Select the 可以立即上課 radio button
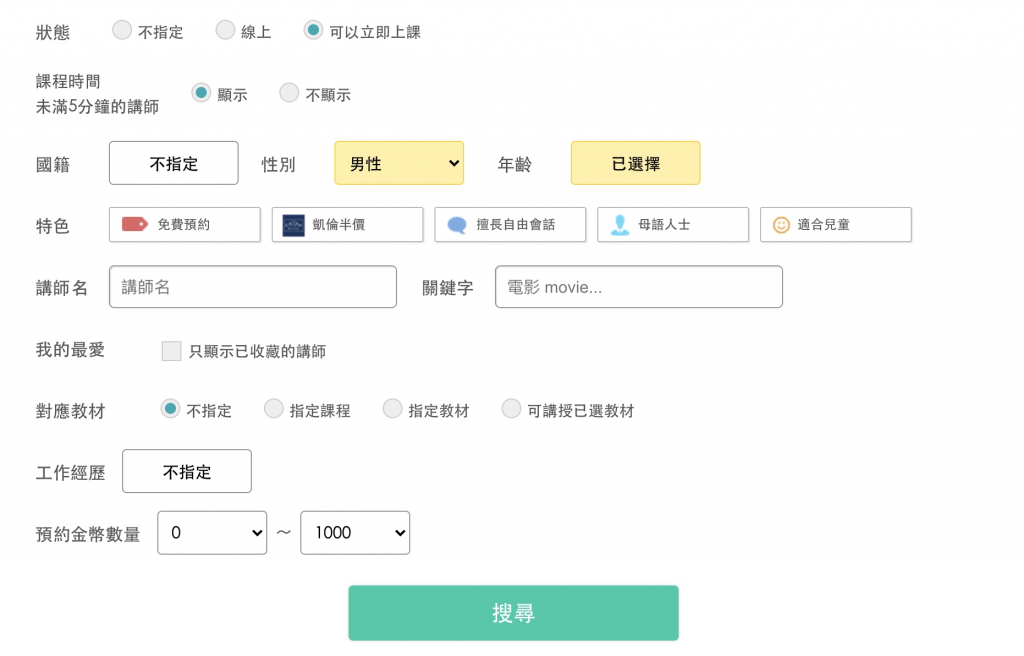The height and width of the screenshot is (656, 1024). (313, 30)
